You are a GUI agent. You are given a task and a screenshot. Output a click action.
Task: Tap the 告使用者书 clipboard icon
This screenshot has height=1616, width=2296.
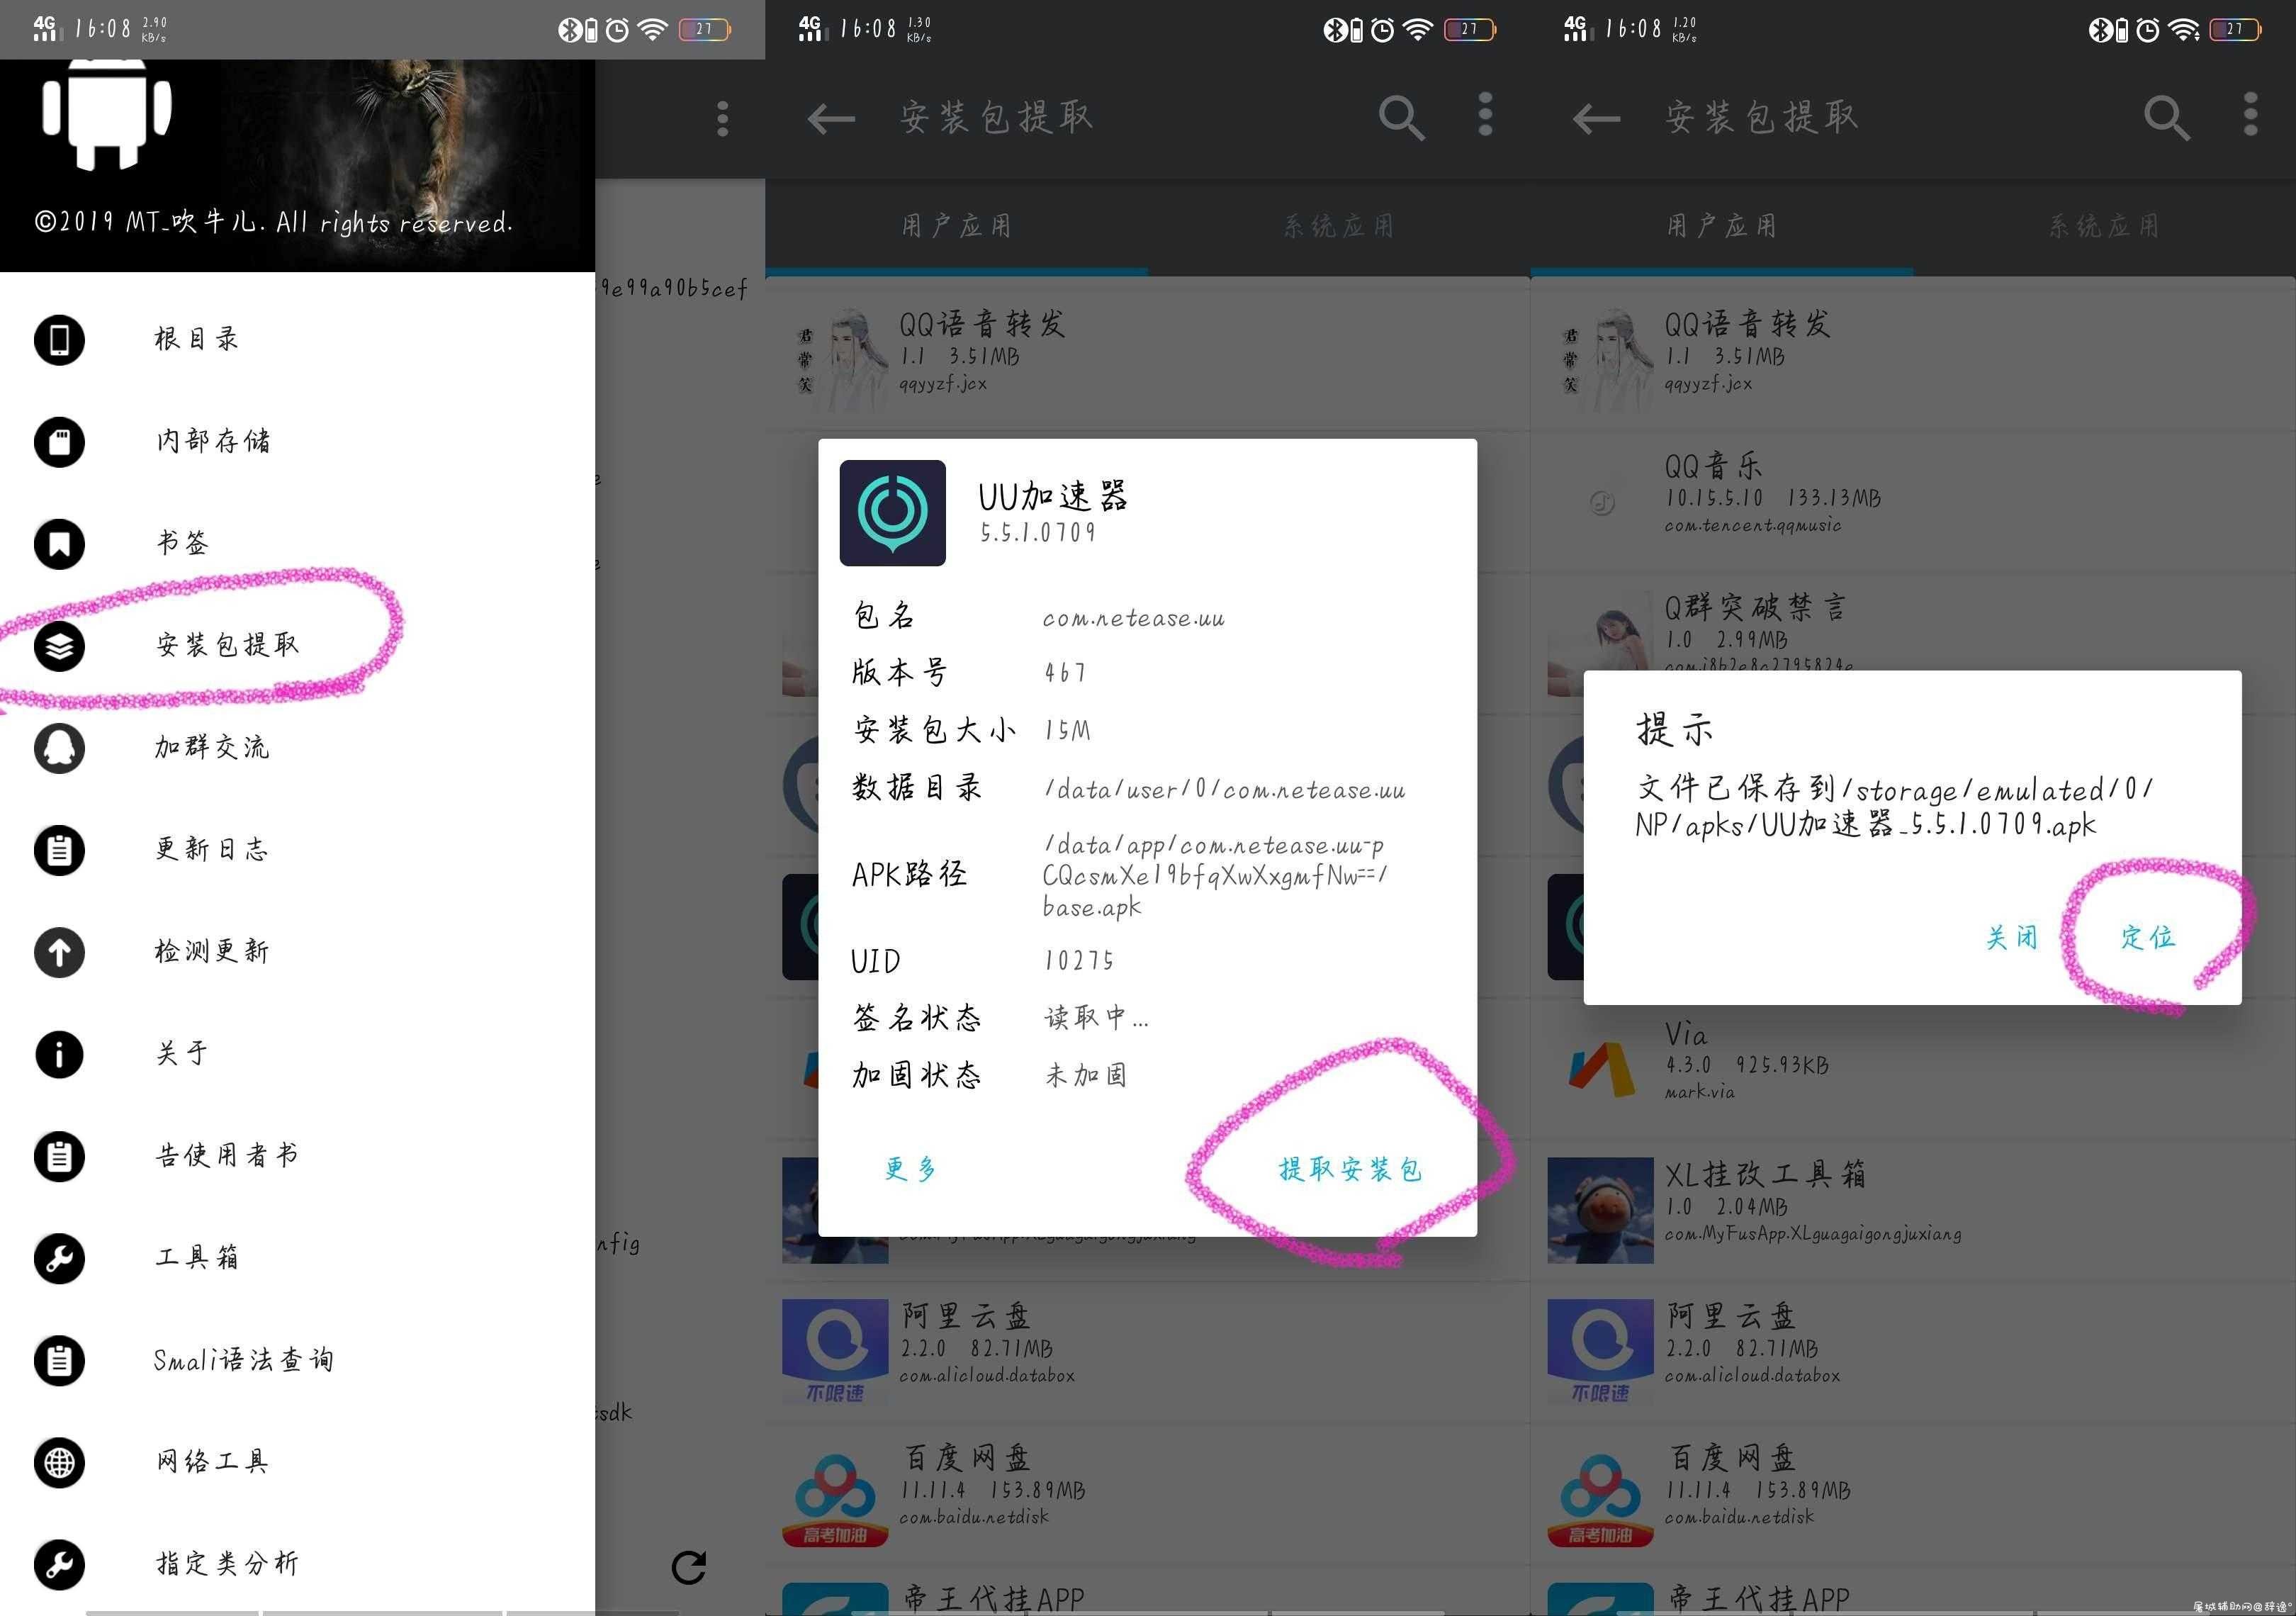click(59, 1156)
